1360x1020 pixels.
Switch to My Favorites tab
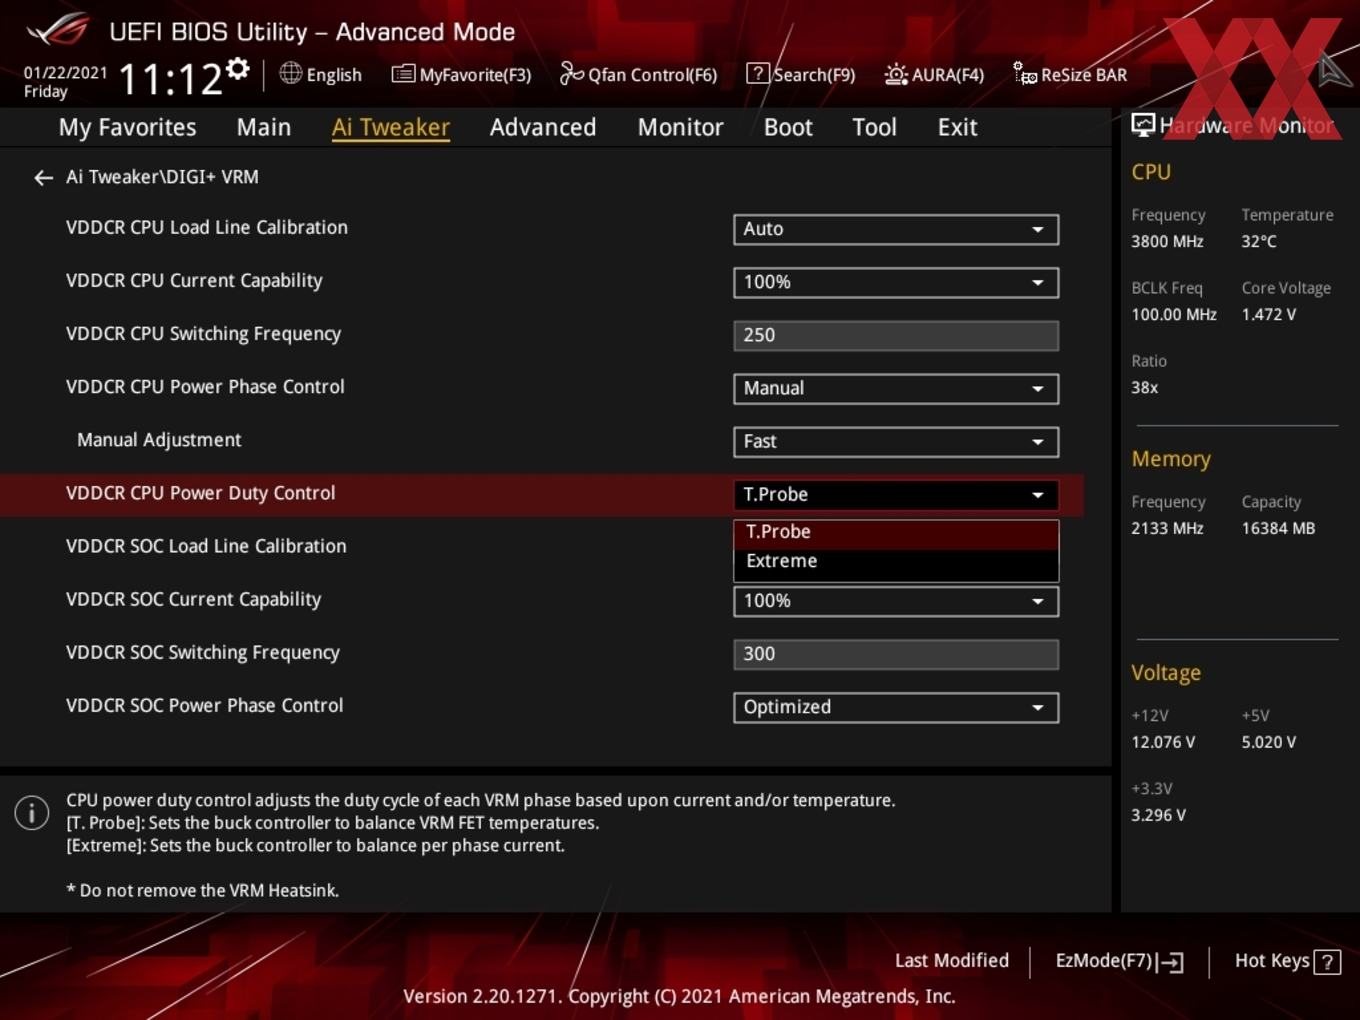tap(127, 127)
